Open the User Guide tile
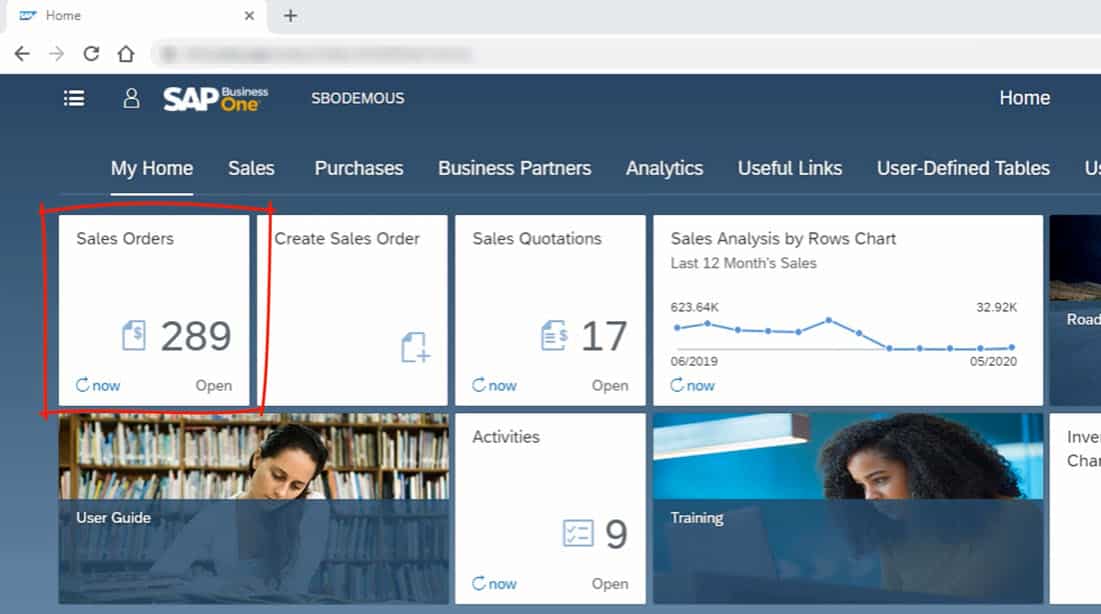 coord(253,508)
